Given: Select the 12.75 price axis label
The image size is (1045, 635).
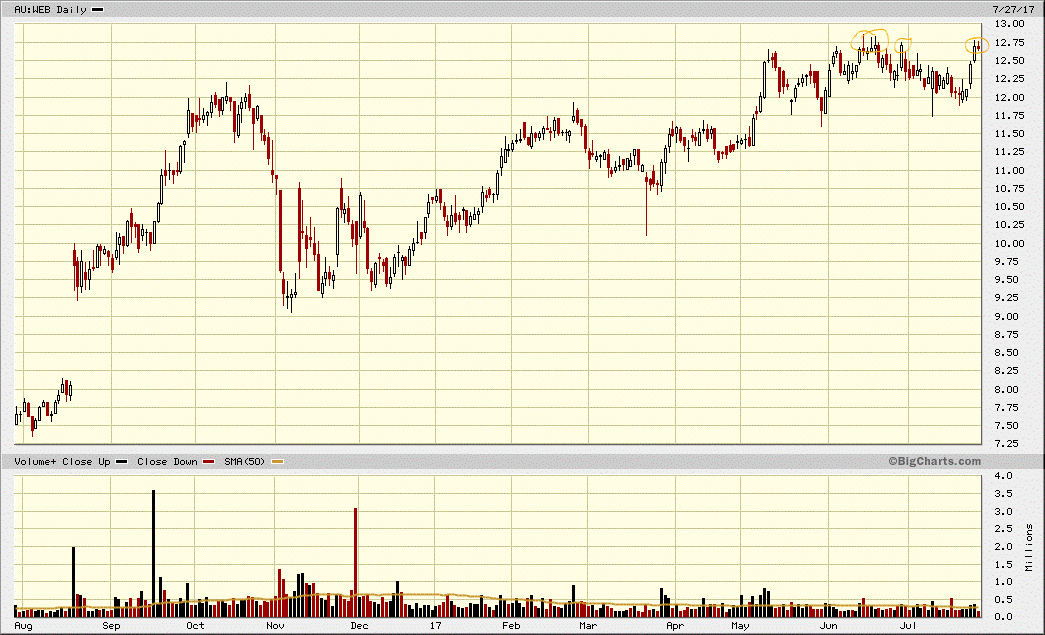Looking at the screenshot, I should 1009,42.
